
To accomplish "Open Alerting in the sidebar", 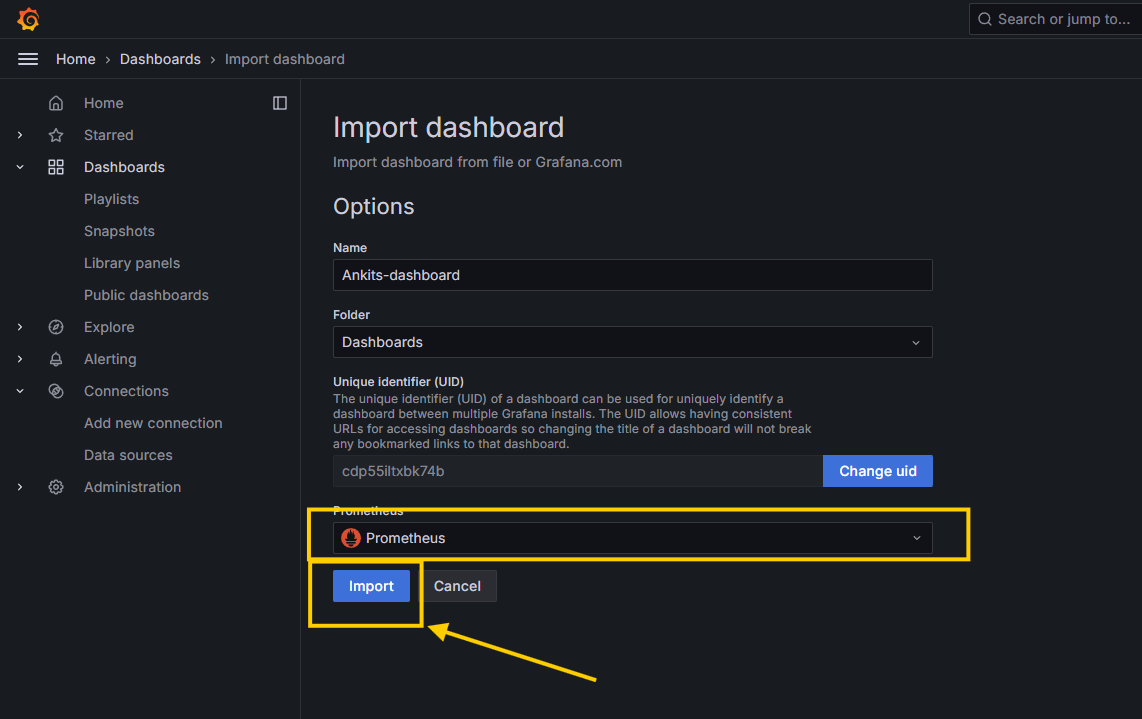I will pos(110,359).
